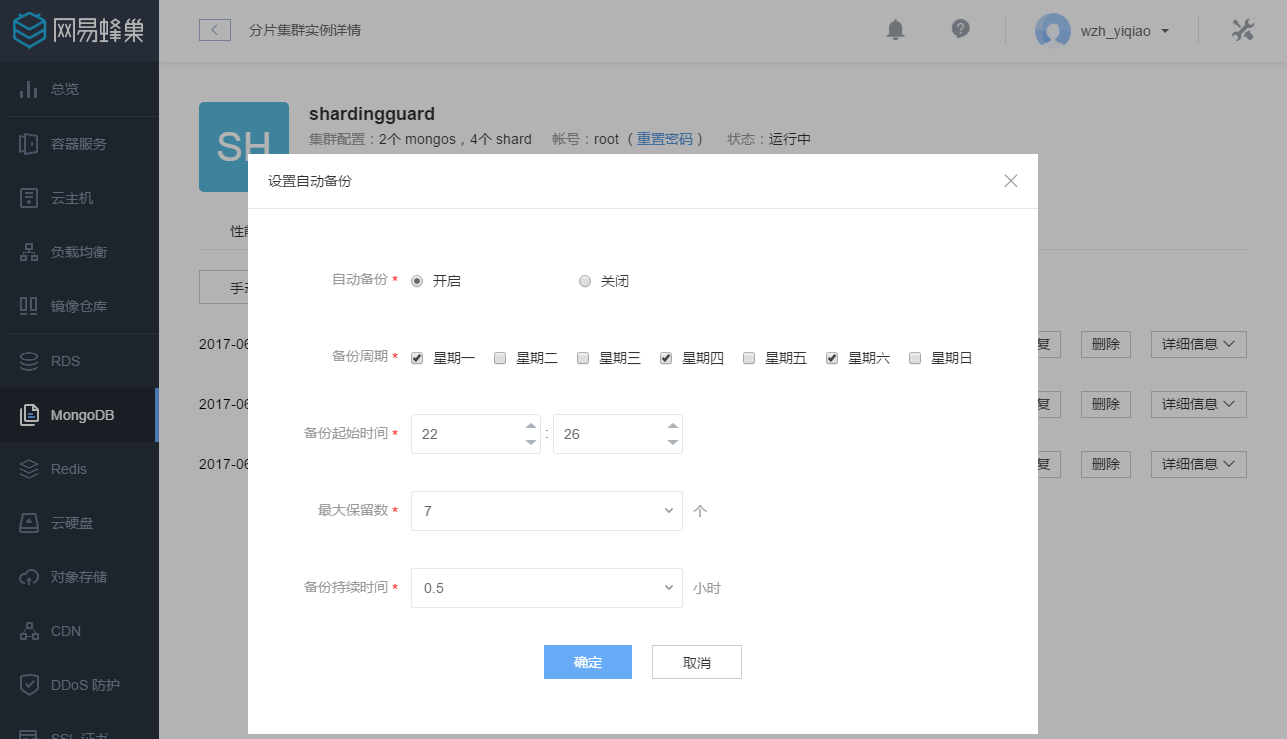Click the 云硬盘 disk icon
This screenshot has height=739, width=1287.
click(30, 523)
